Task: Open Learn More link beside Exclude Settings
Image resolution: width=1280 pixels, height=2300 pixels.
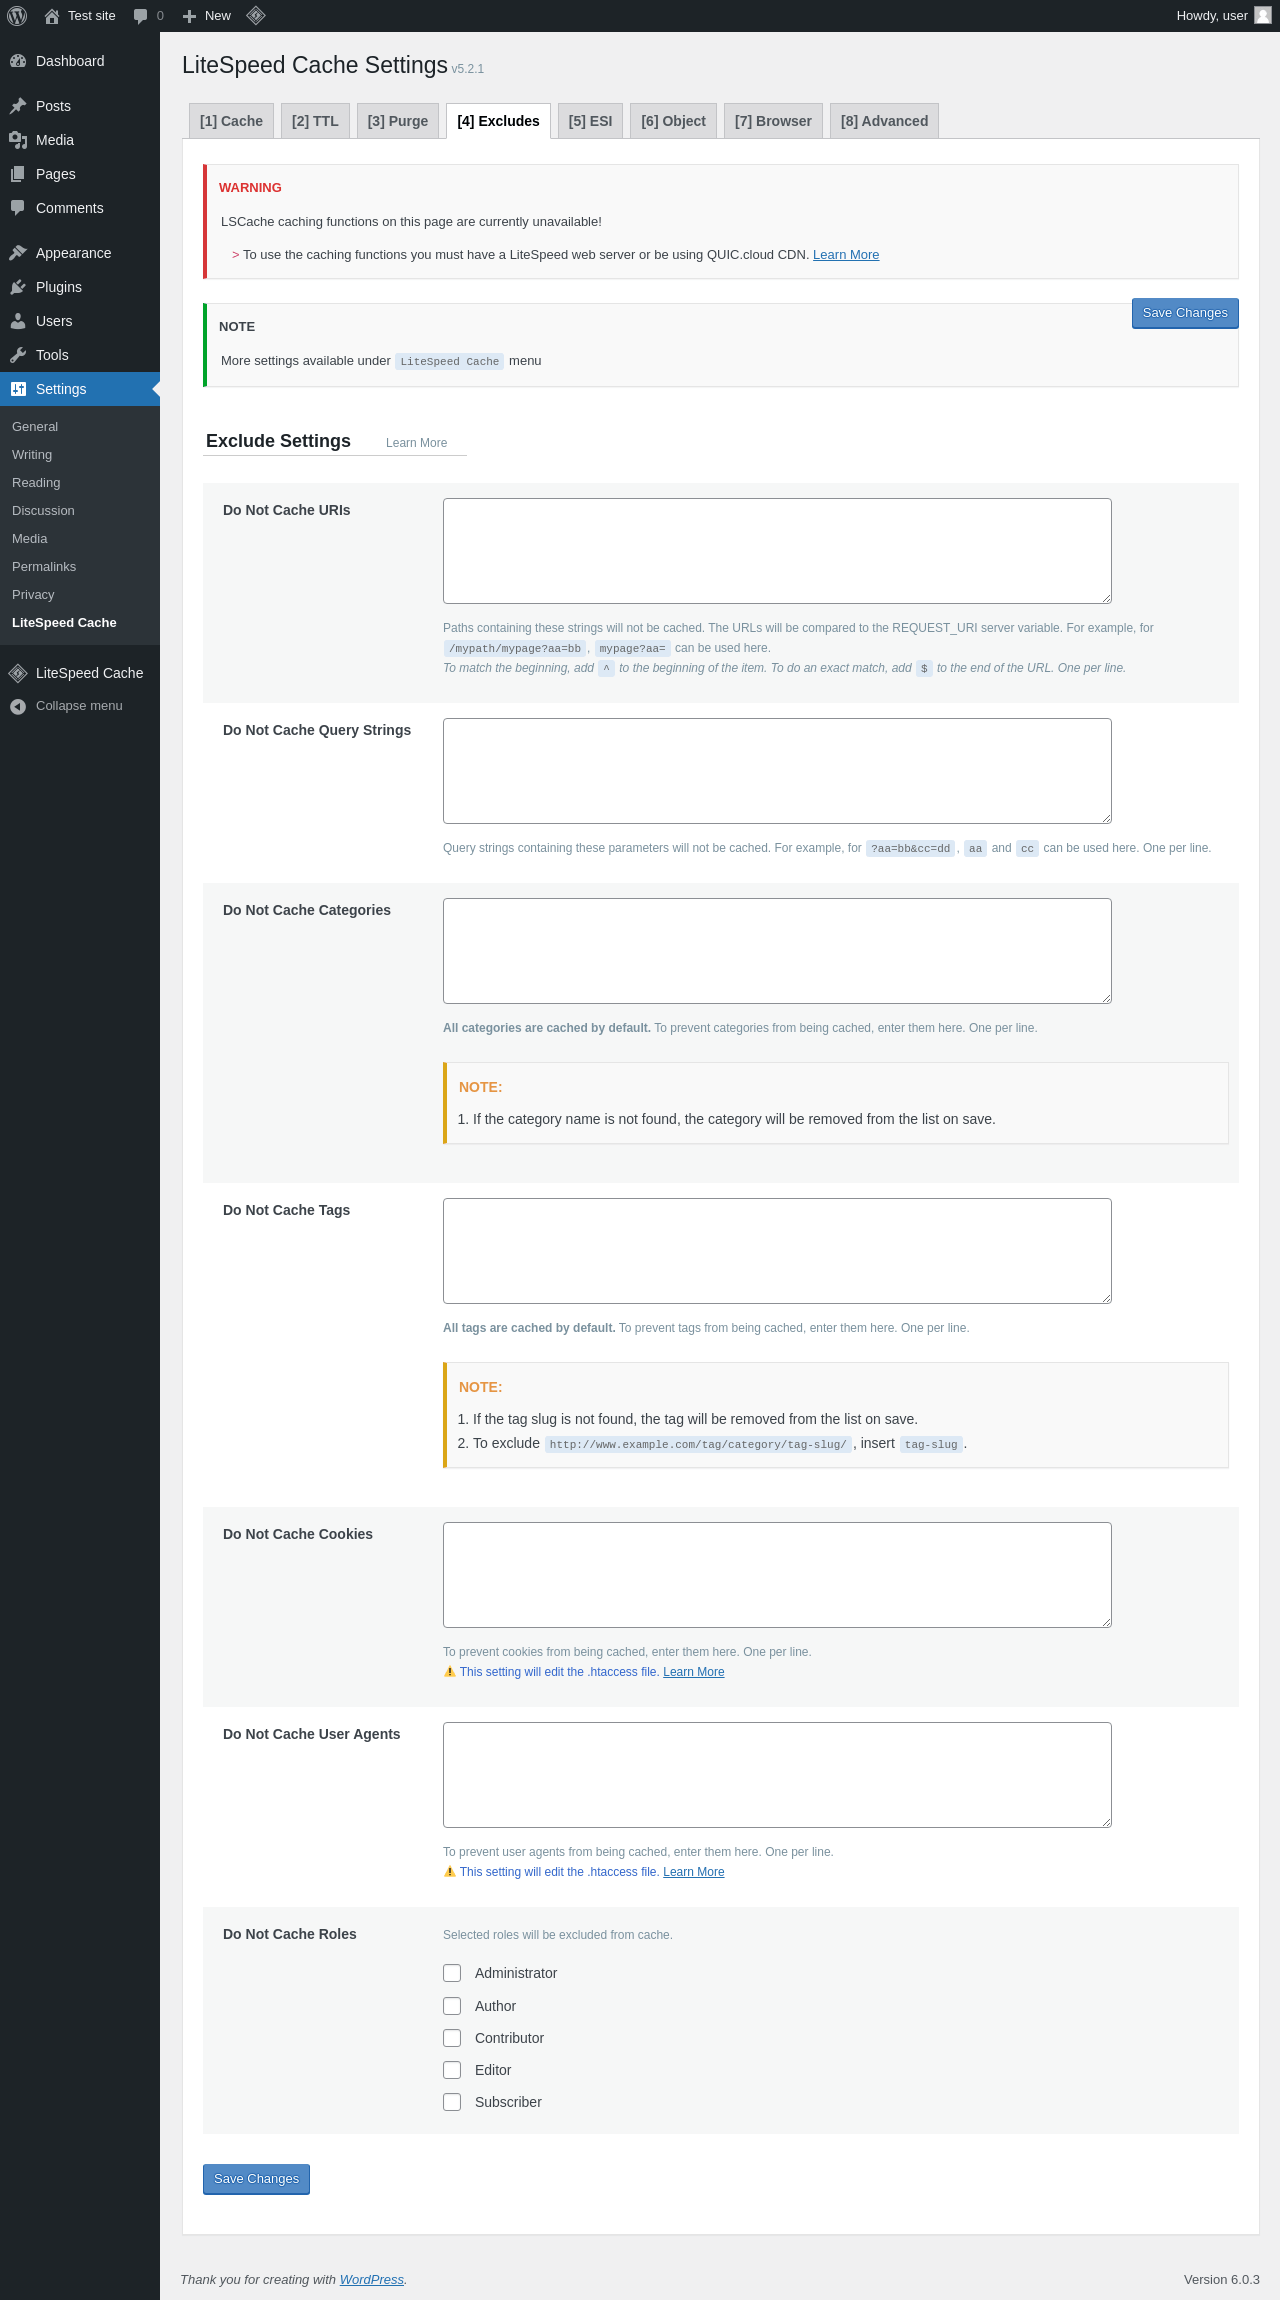Action: 416,443
